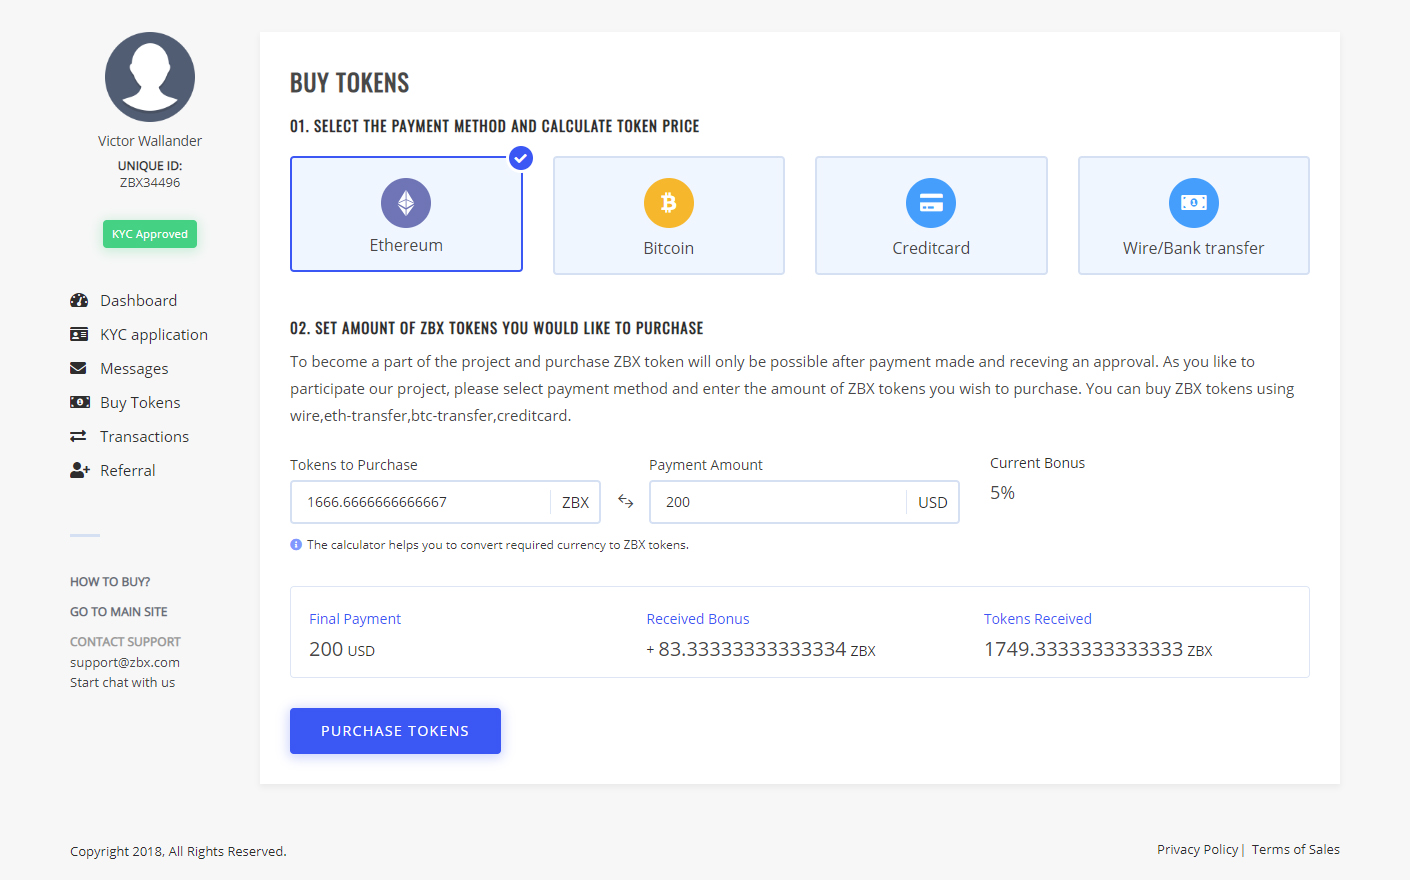Click the Dashboard gauge icon
The width and height of the screenshot is (1410, 880).
[79, 300]
